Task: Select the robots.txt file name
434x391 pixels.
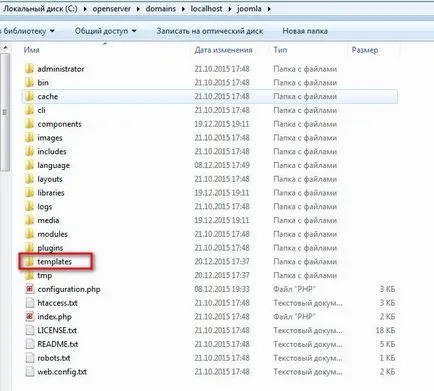Action: 54,358
